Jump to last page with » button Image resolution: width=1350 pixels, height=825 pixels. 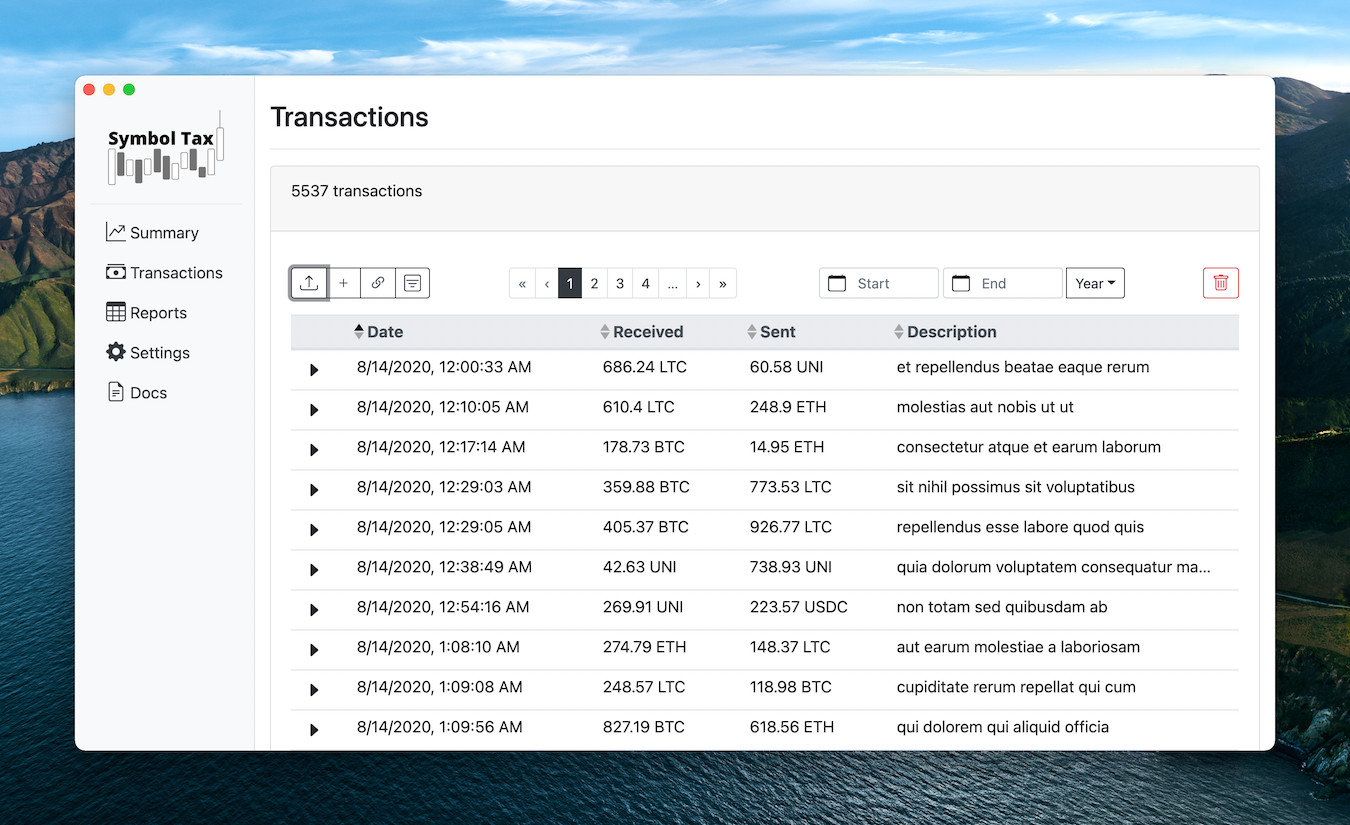click(723, 283)
